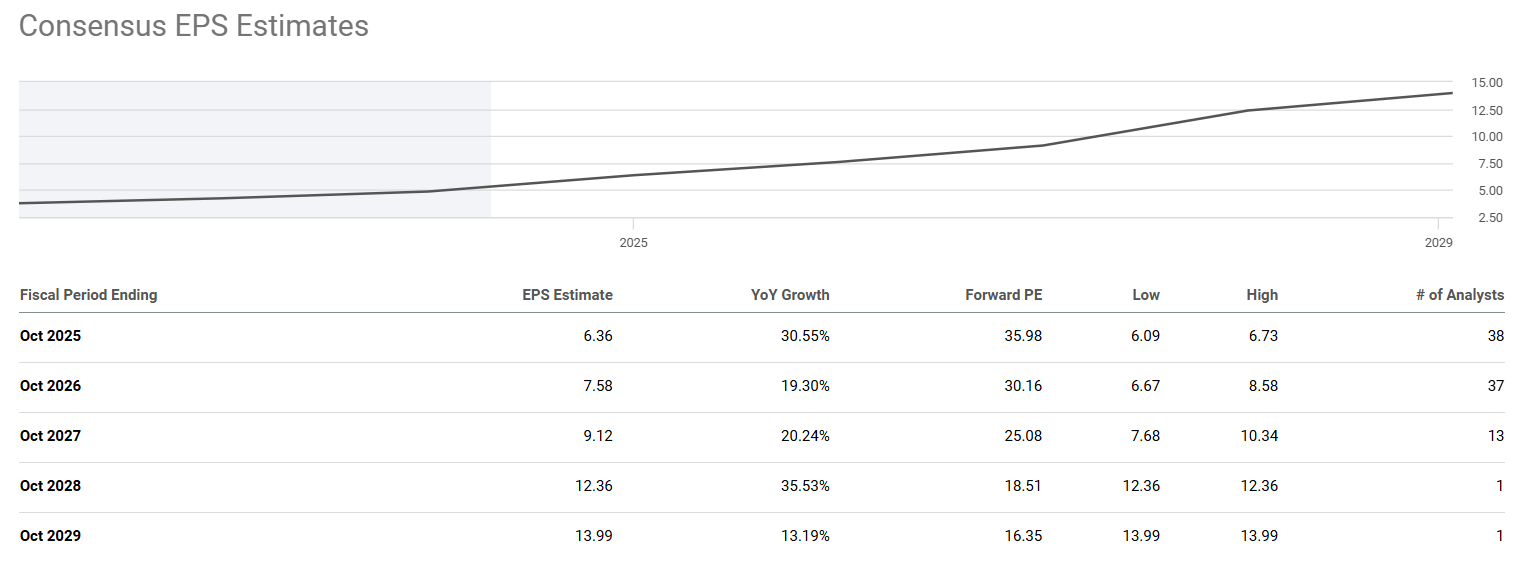Viewport: 1528px width, 568px height.
Task: Click the 2025 marker on chart axis
Action: [633, 243]
